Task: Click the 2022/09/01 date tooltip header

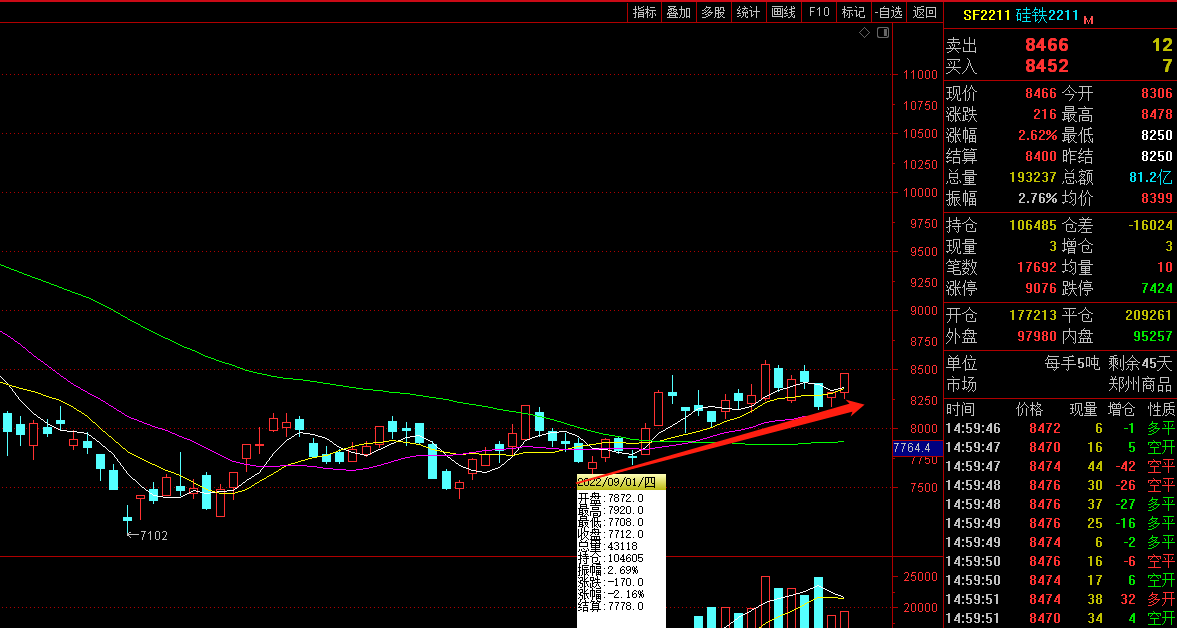Action: 620,482
